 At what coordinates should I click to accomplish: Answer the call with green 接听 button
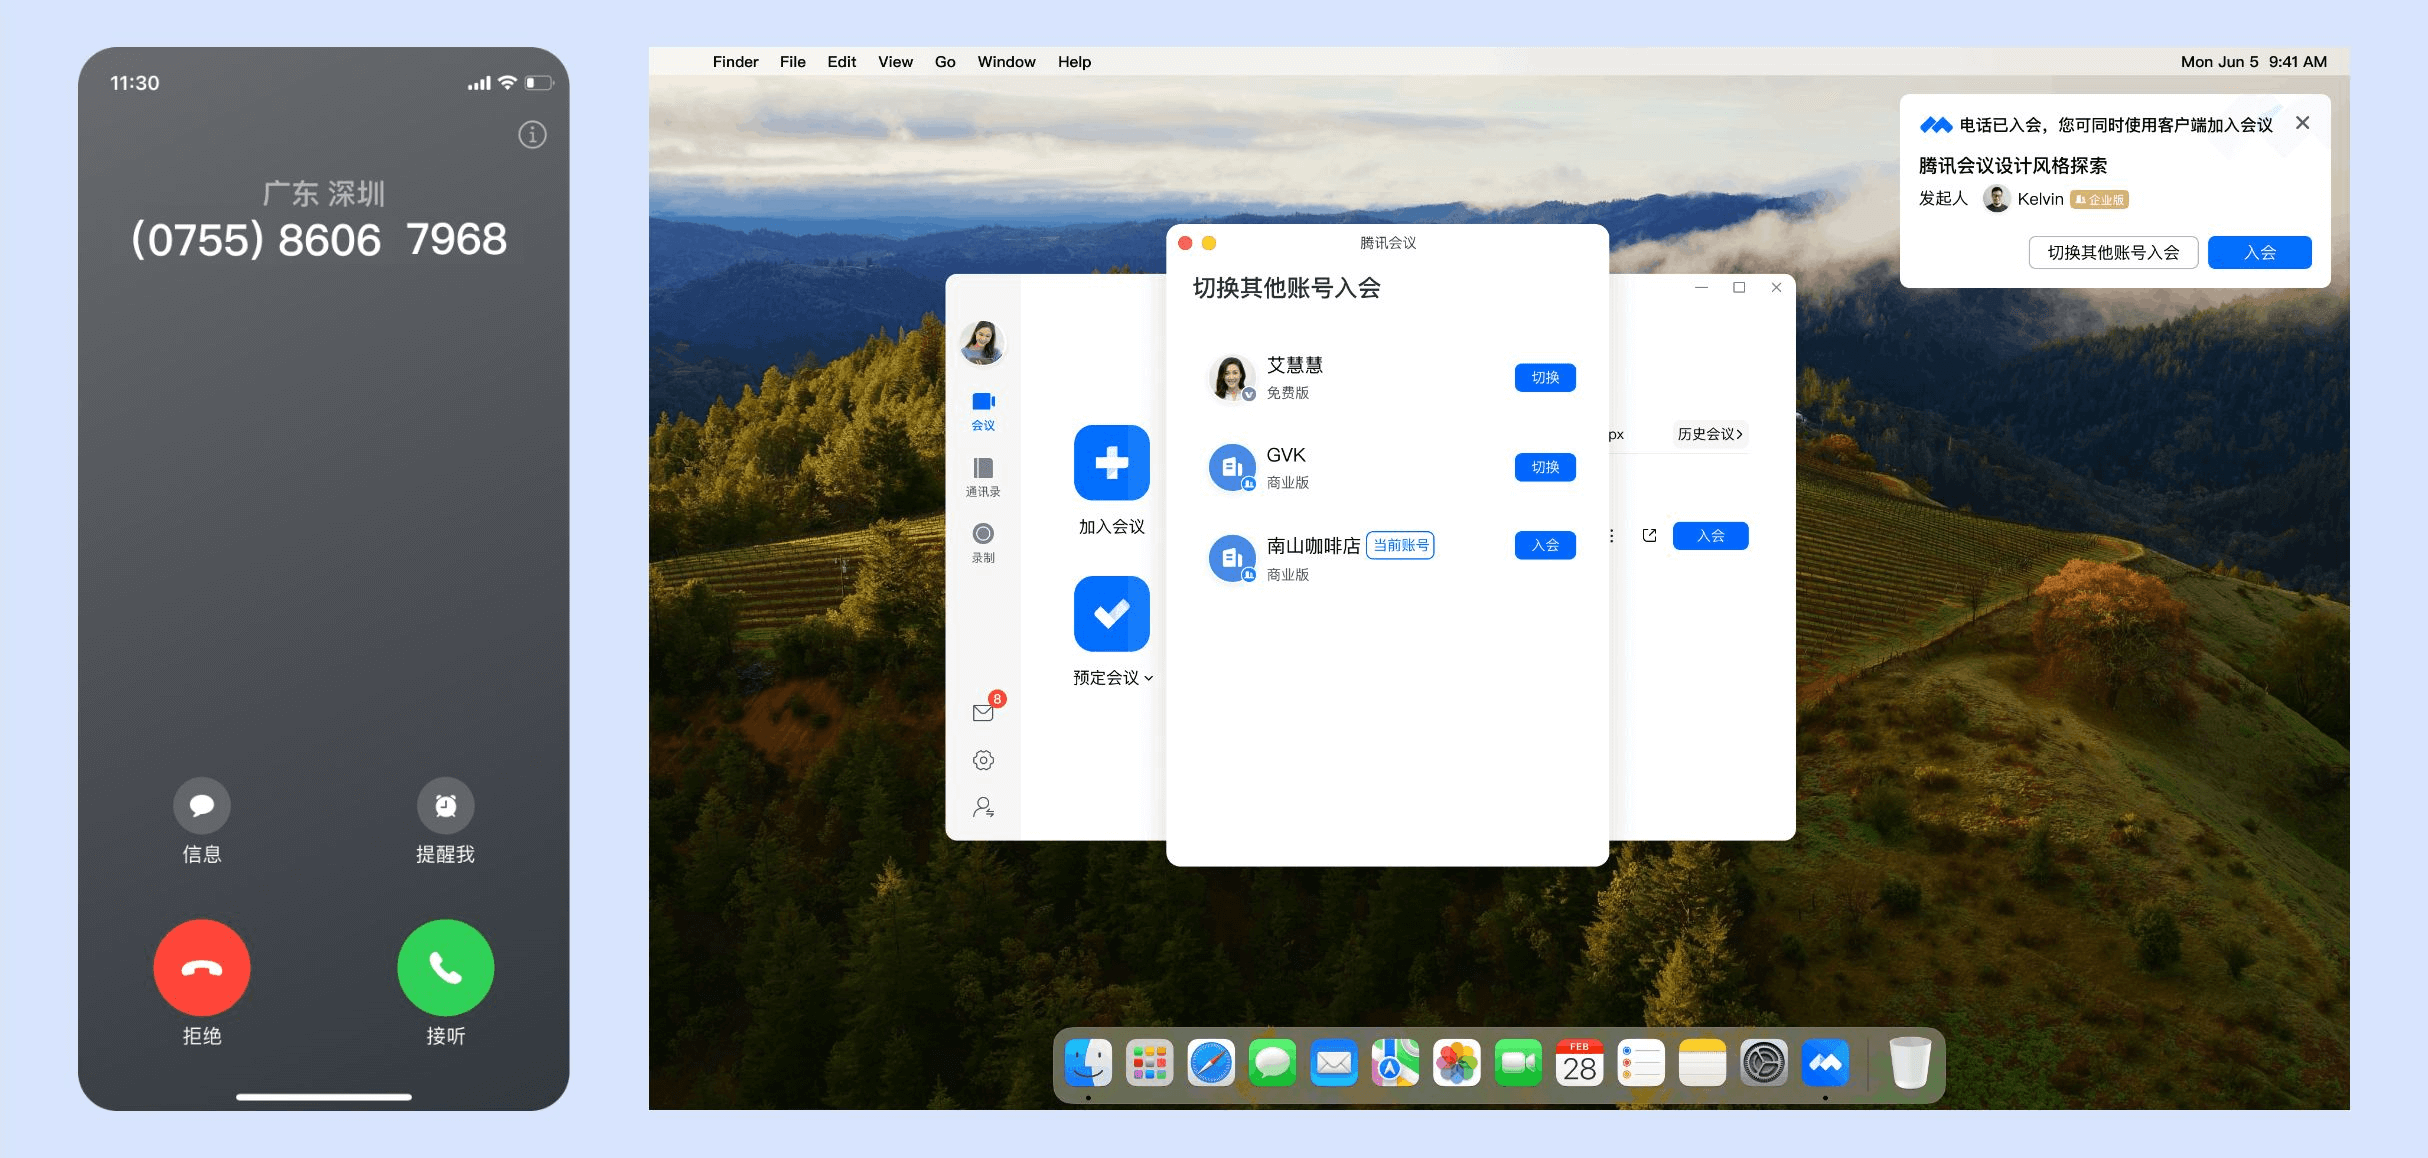[446, 967]
